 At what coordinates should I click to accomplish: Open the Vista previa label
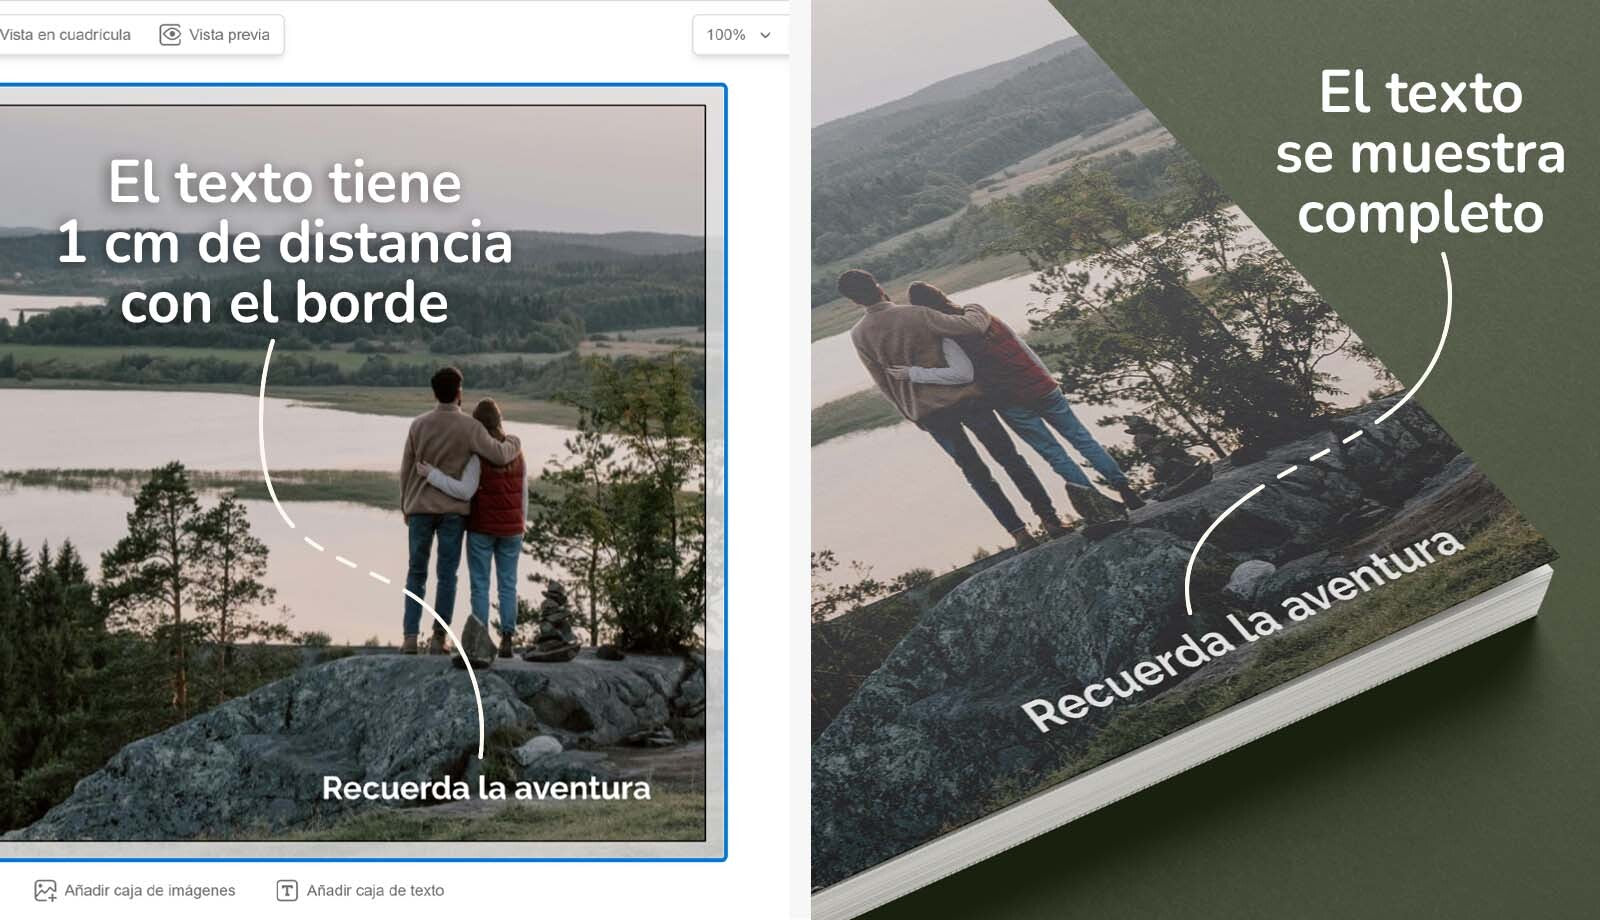[229, 35]
